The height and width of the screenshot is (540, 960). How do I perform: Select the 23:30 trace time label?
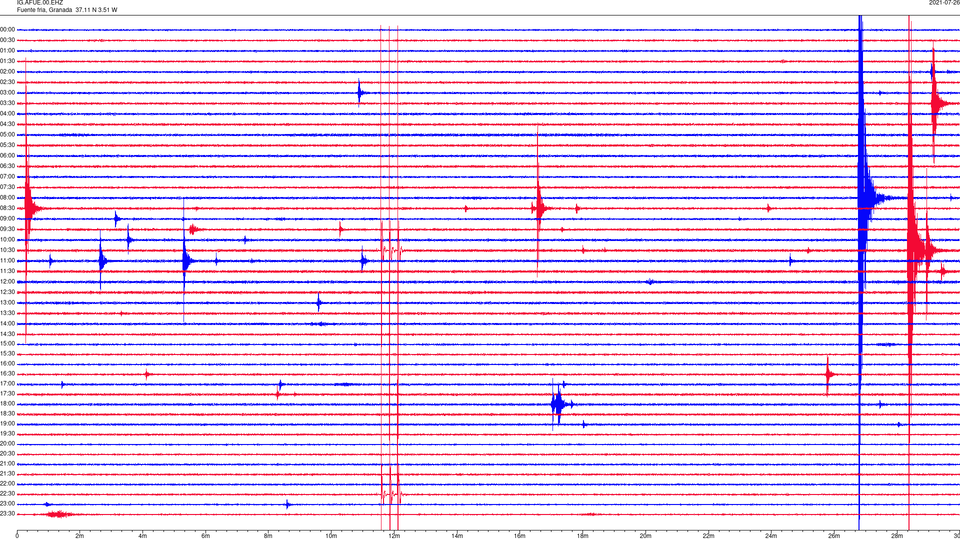pyautogui.click(x=8, y=514)
